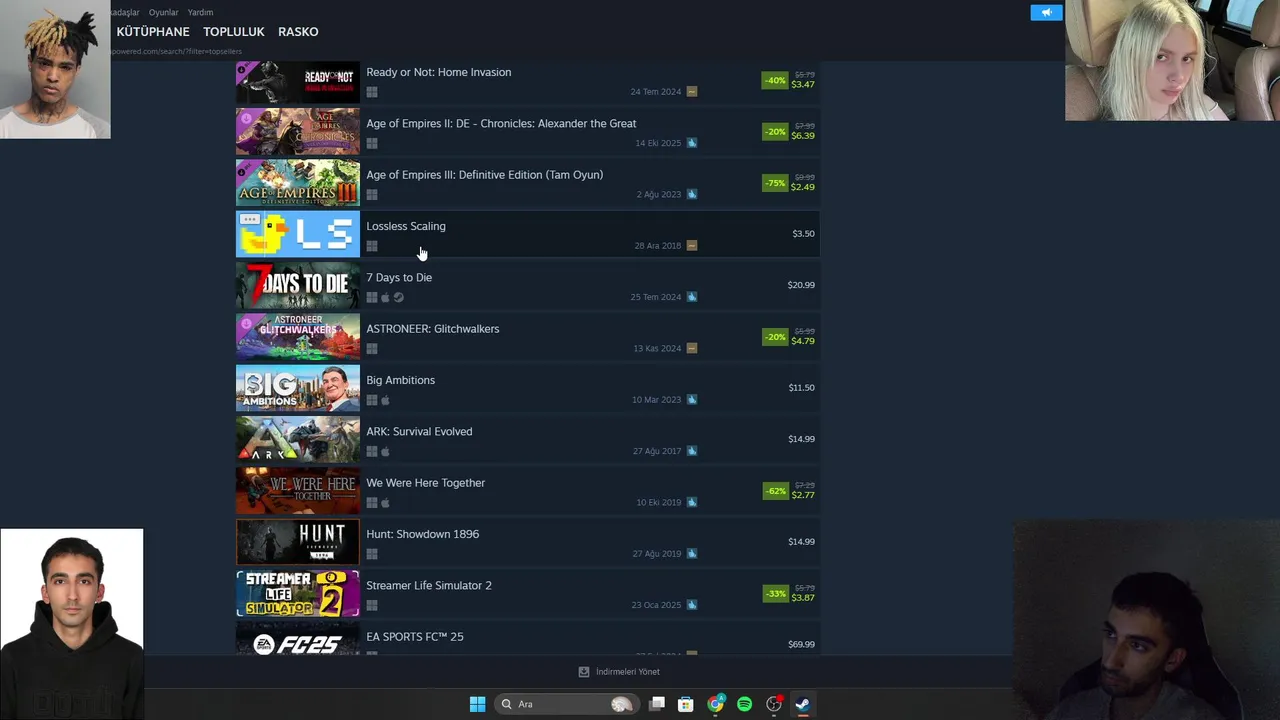Click the Steam icon on the taskbar
This screenshot has height=720, width=1280.
pos(802,704)
